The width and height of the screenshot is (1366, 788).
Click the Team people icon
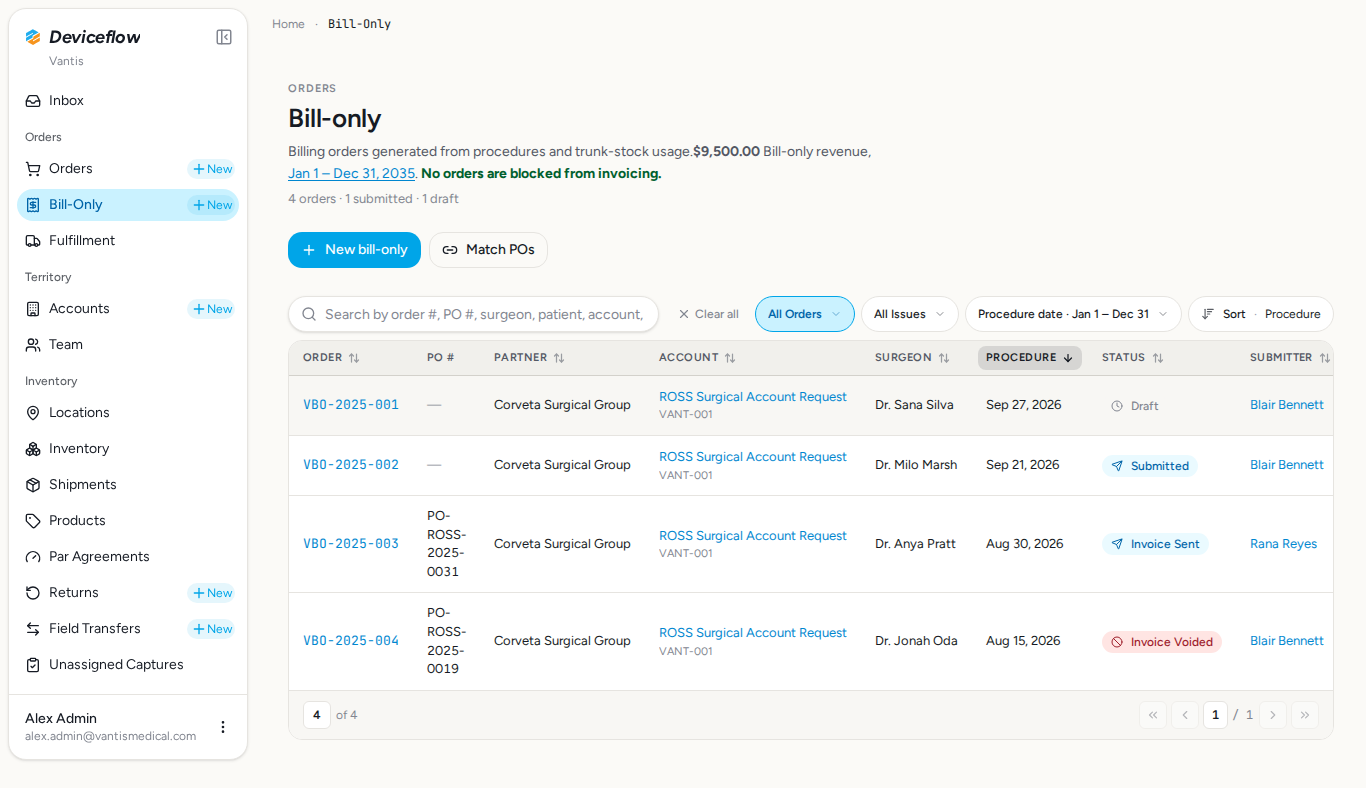click(x=33, y=345)
